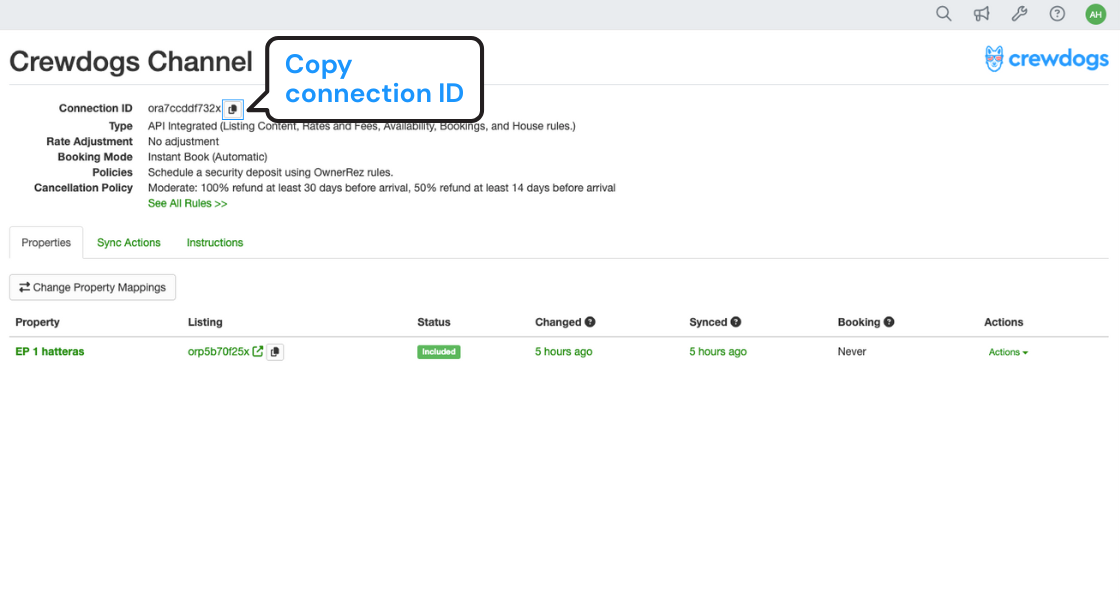This screenshot has width=1120, height=600.
Task: Click the Actions column header
Action: tap(1004, 322)
